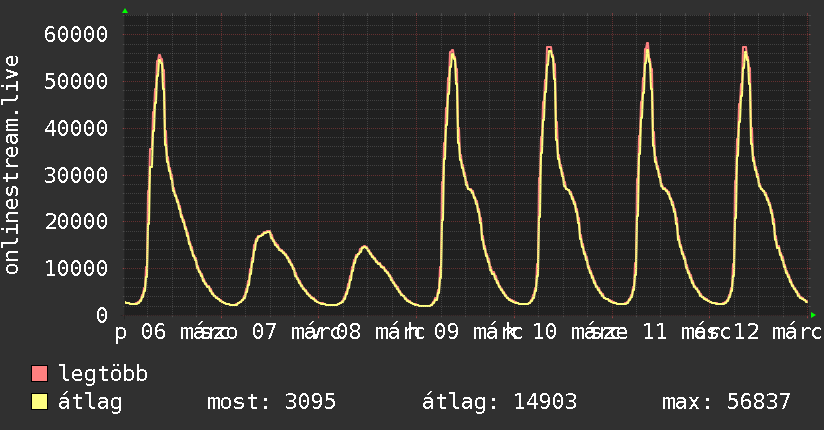
Task: Click the 'átlag: 14903' statistic
Action: click(499, 402)
